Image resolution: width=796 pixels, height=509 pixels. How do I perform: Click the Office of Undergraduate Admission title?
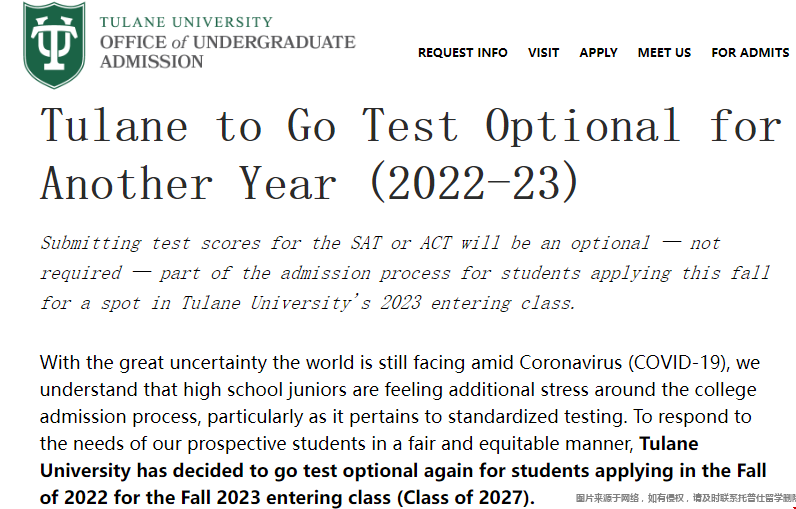coord(227,52)
